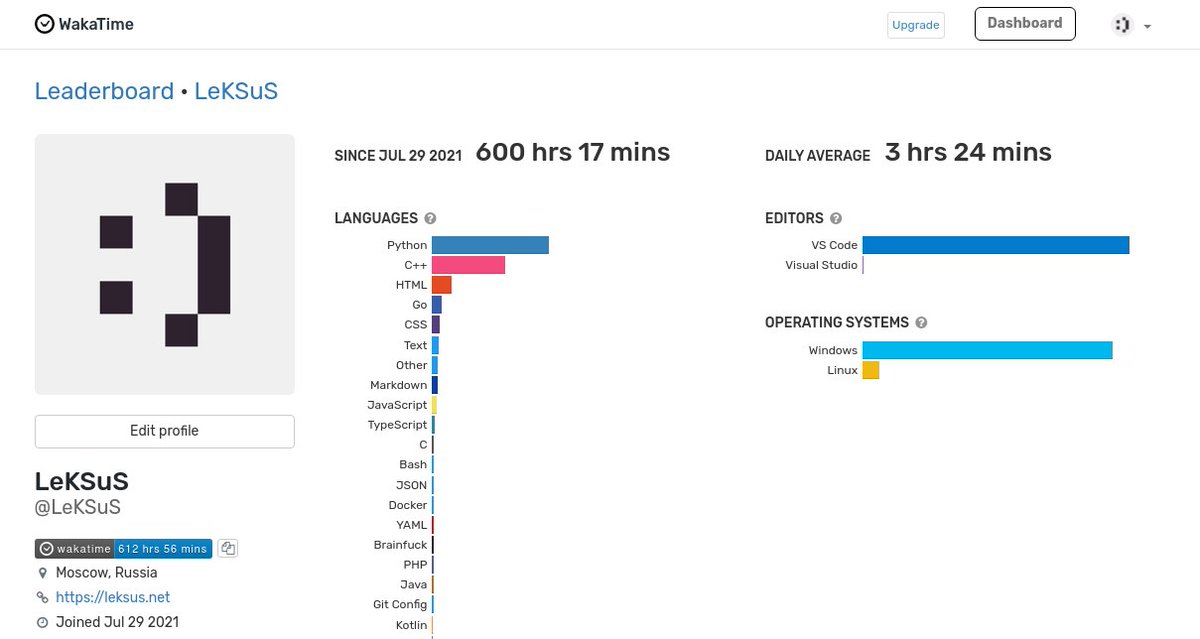This screenshot has height=639, width=1200.
Task: Click the Markdown language label
Action: pyautogui.click(x=398, y=385)
